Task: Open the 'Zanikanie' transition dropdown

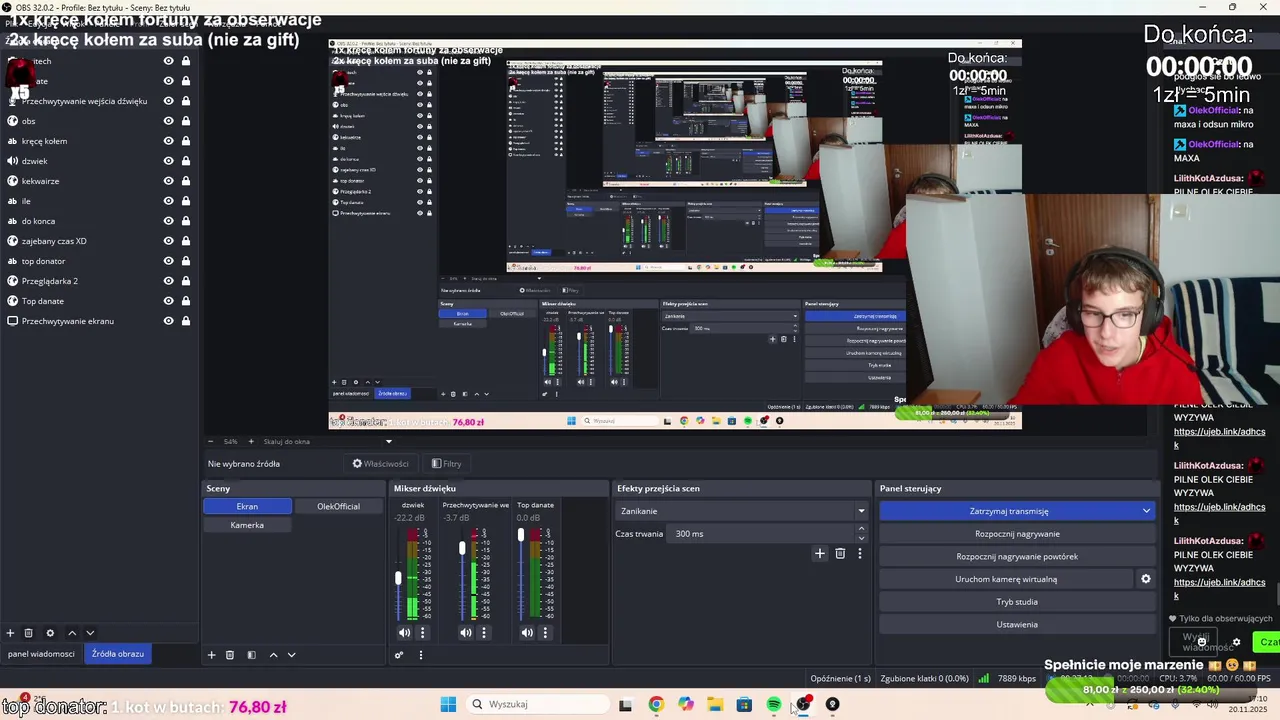Action: (x=741, y=511)
